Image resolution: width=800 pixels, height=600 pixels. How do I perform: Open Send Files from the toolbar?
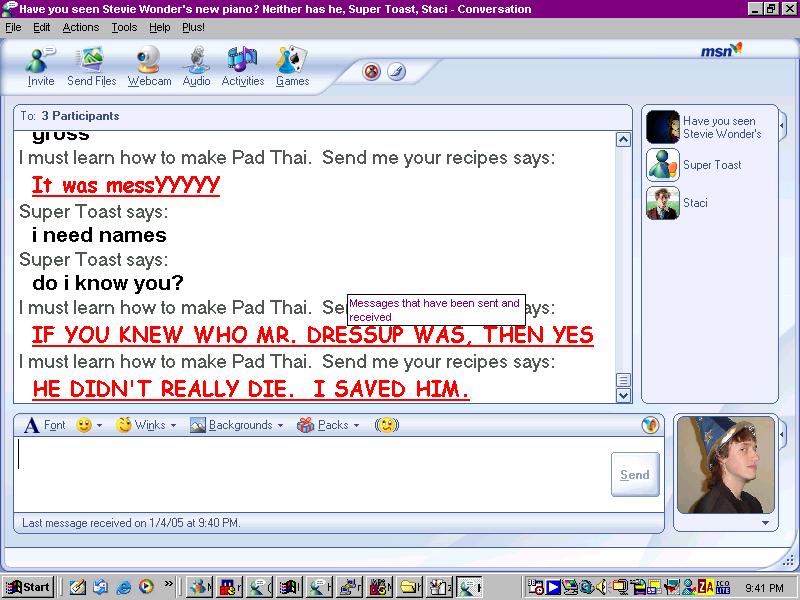click(x=91, y=66)
